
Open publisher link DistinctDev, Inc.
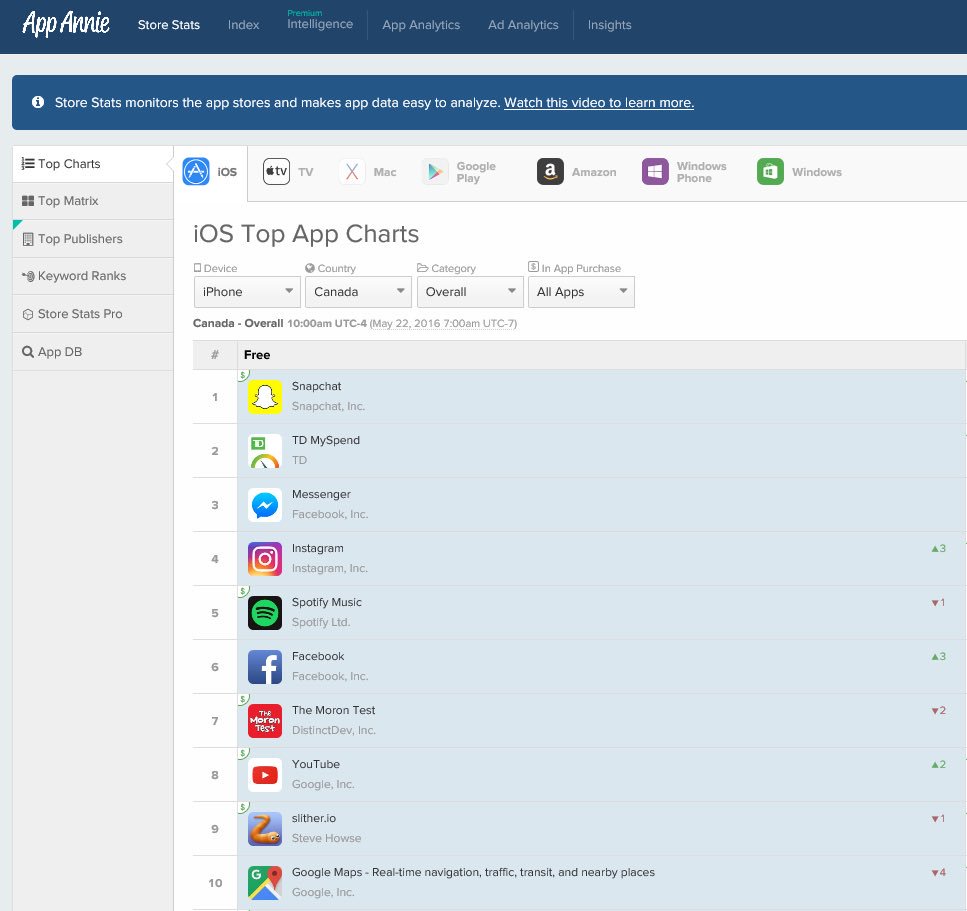click(333, 730)
